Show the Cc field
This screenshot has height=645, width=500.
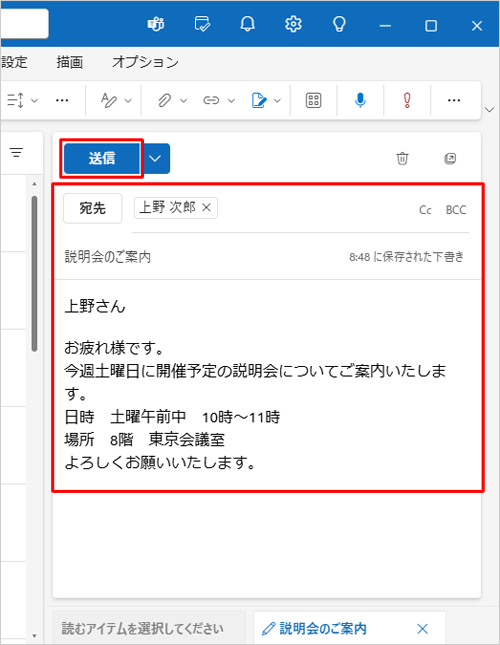425,210
